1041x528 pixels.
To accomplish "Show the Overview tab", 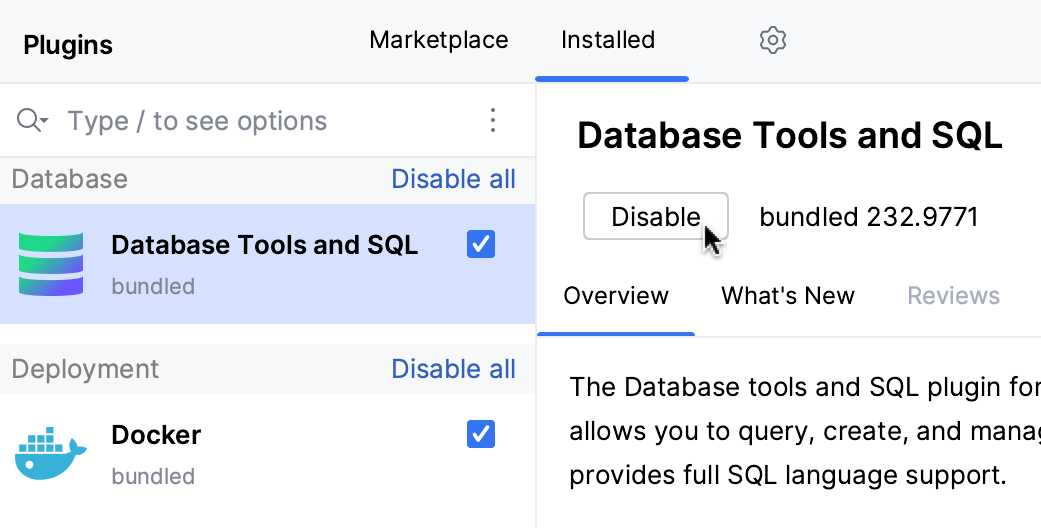I will click(616, 296).
